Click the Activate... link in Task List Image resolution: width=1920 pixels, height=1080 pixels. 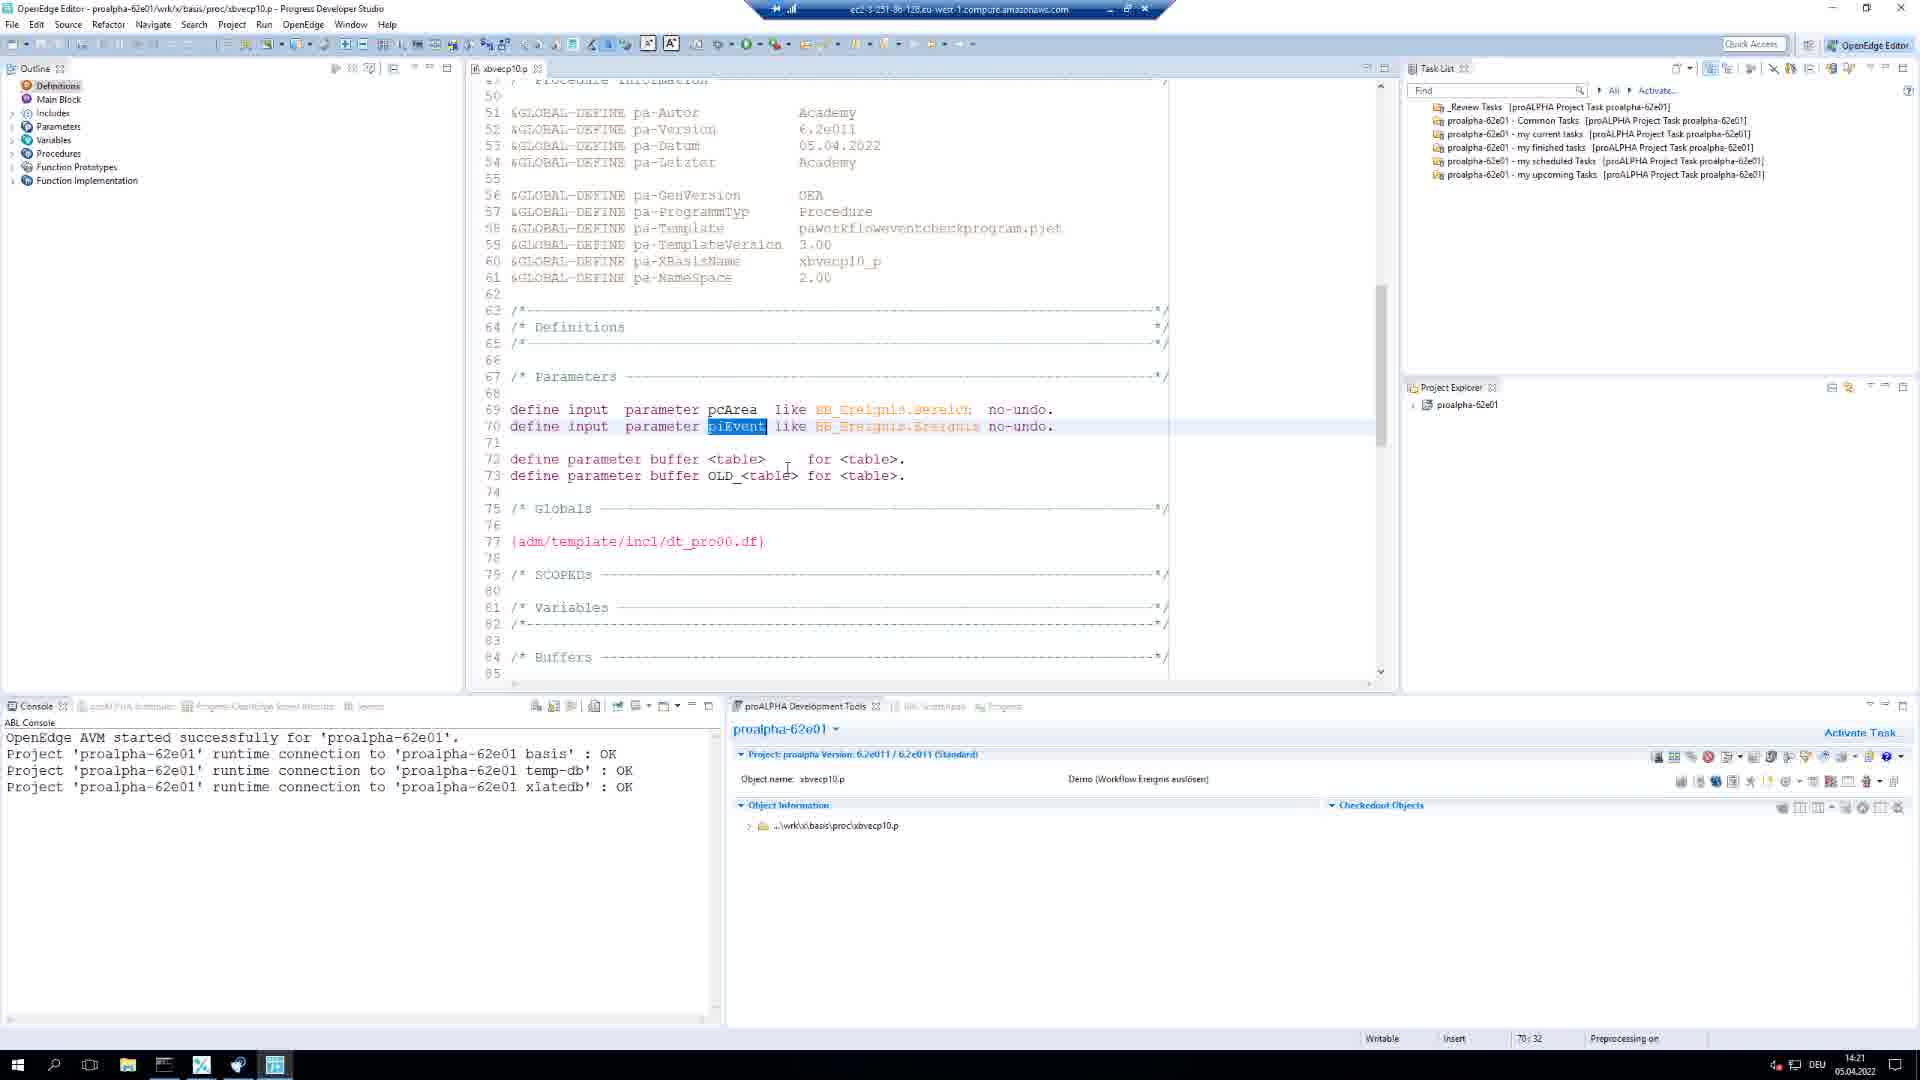(x=1657, y=91)
